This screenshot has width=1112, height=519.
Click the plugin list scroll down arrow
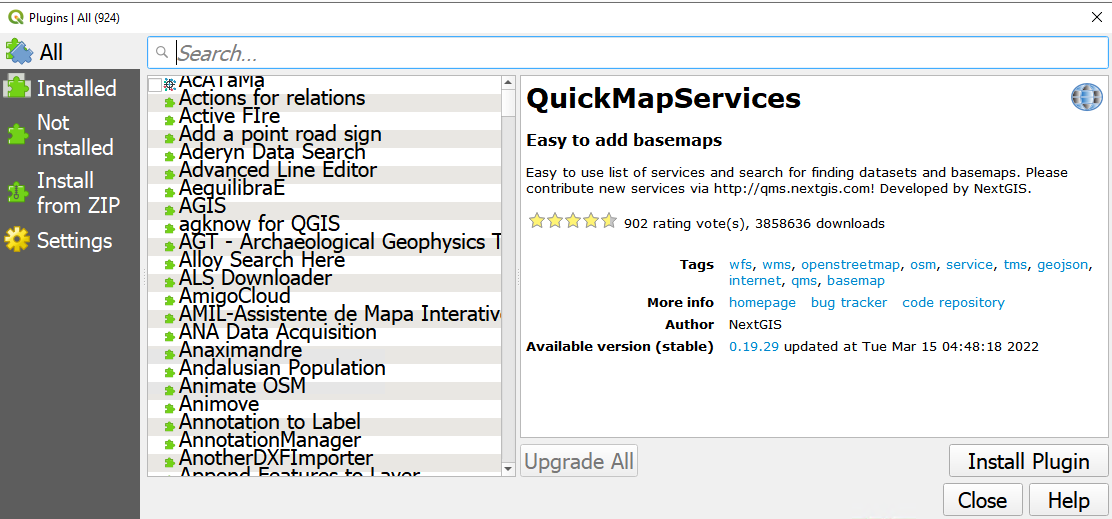tap(508, 469)
